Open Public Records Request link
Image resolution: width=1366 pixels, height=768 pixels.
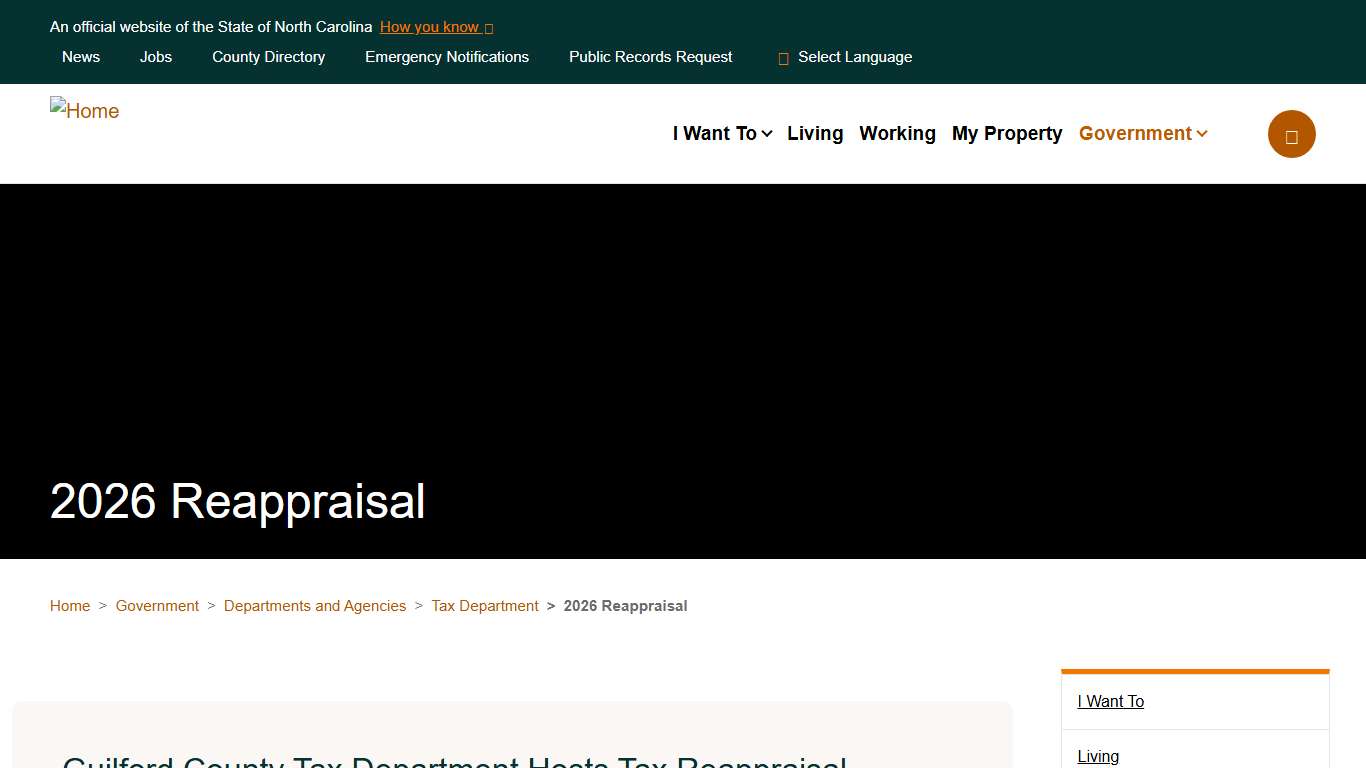[650, 57]
